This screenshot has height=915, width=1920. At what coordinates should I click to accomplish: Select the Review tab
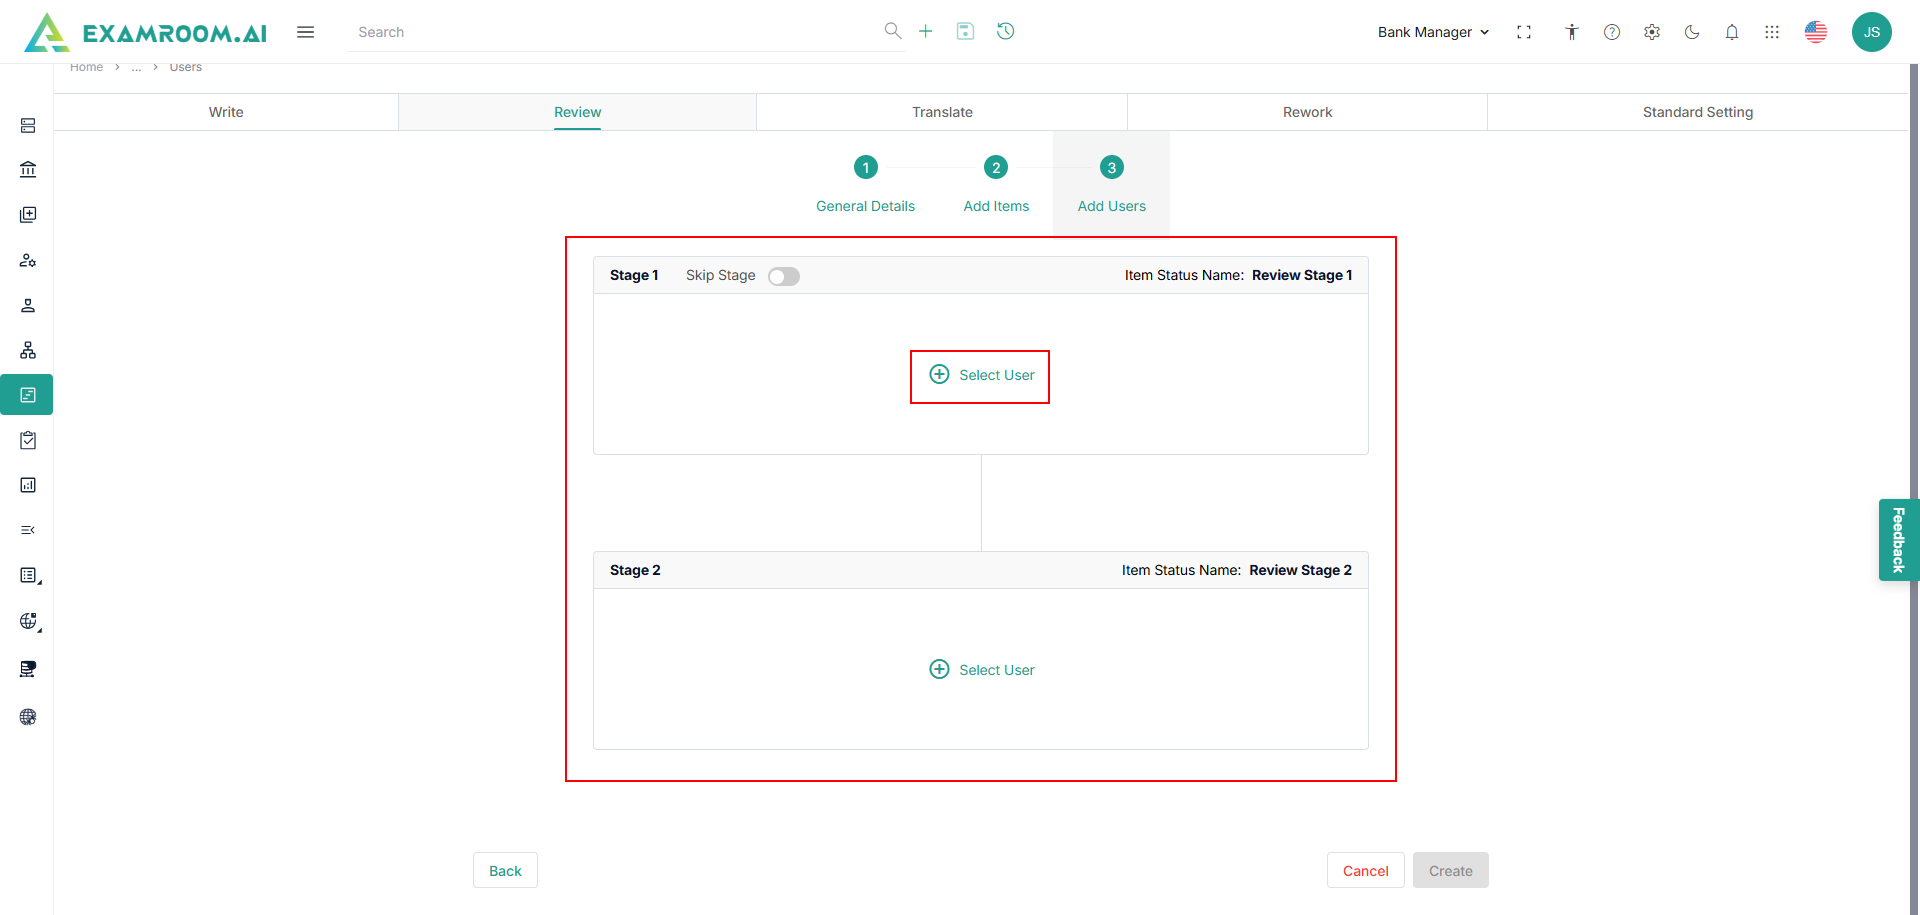(578, 112)
